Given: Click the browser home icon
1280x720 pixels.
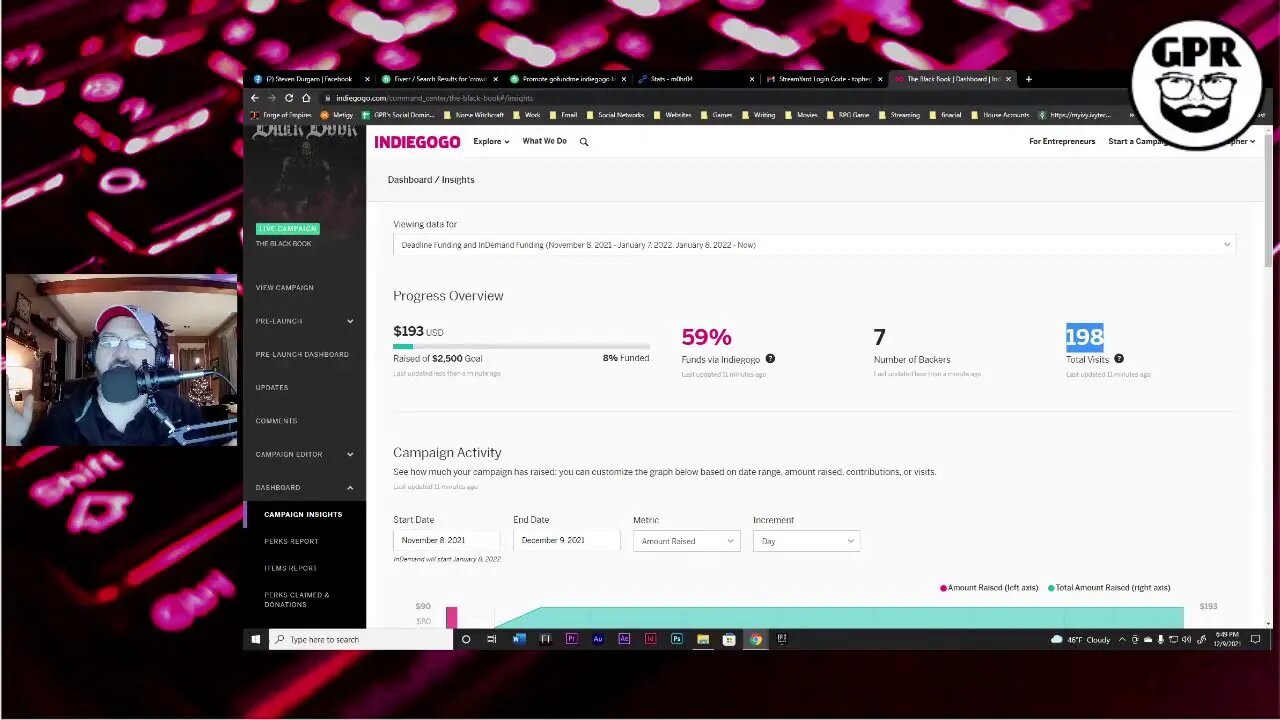Looking at the screenshot, I should click(x=306, y=98).
